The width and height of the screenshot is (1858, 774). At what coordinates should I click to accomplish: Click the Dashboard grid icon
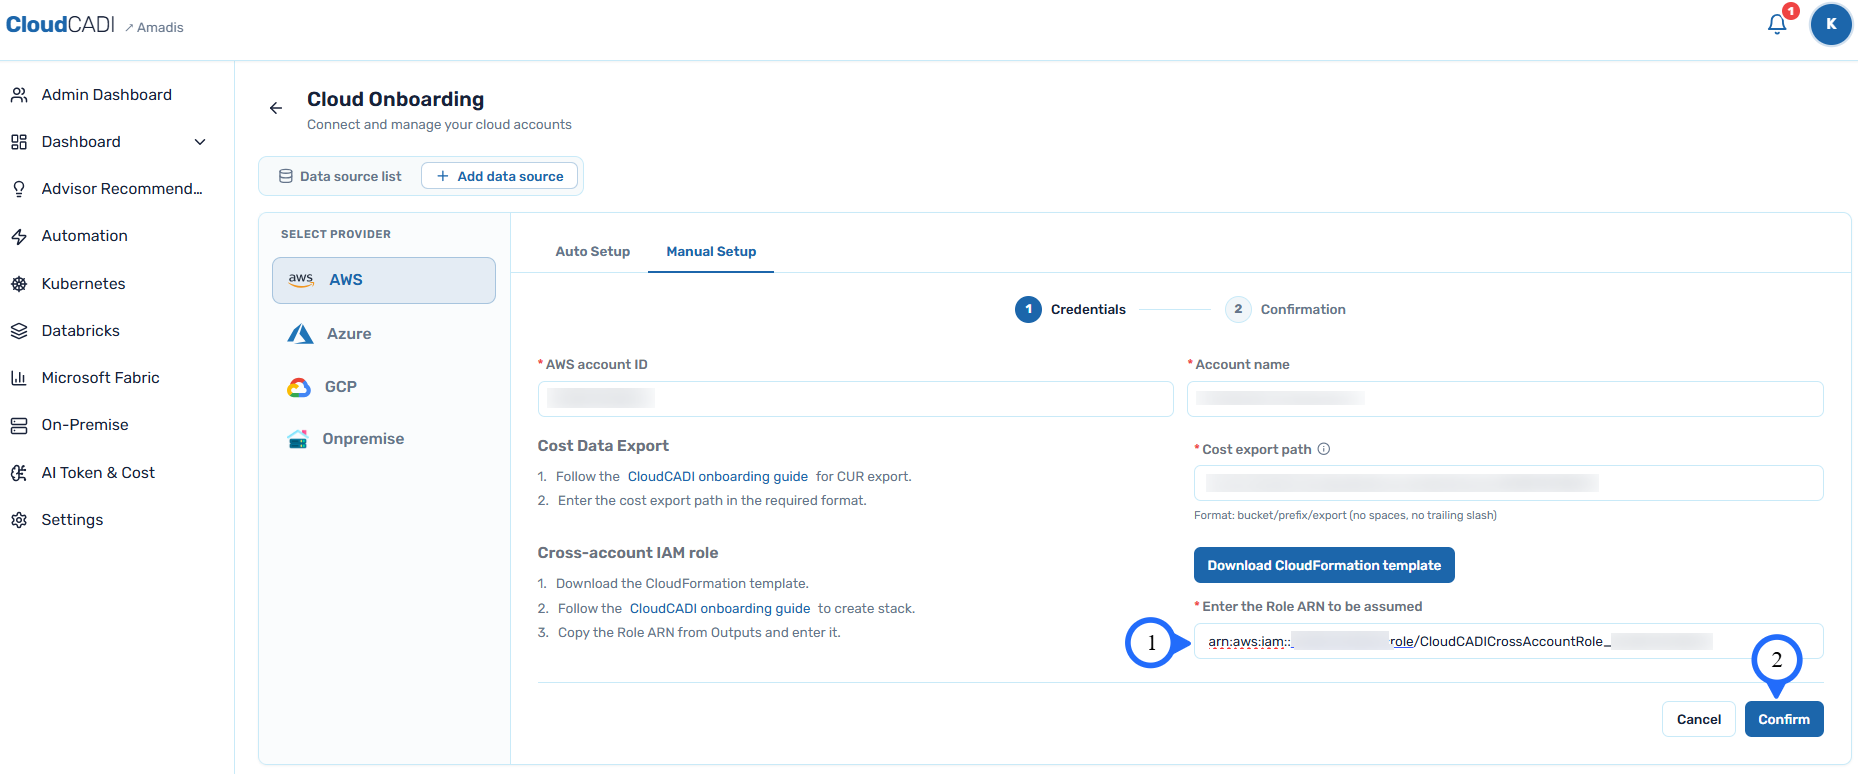(19, 142)
